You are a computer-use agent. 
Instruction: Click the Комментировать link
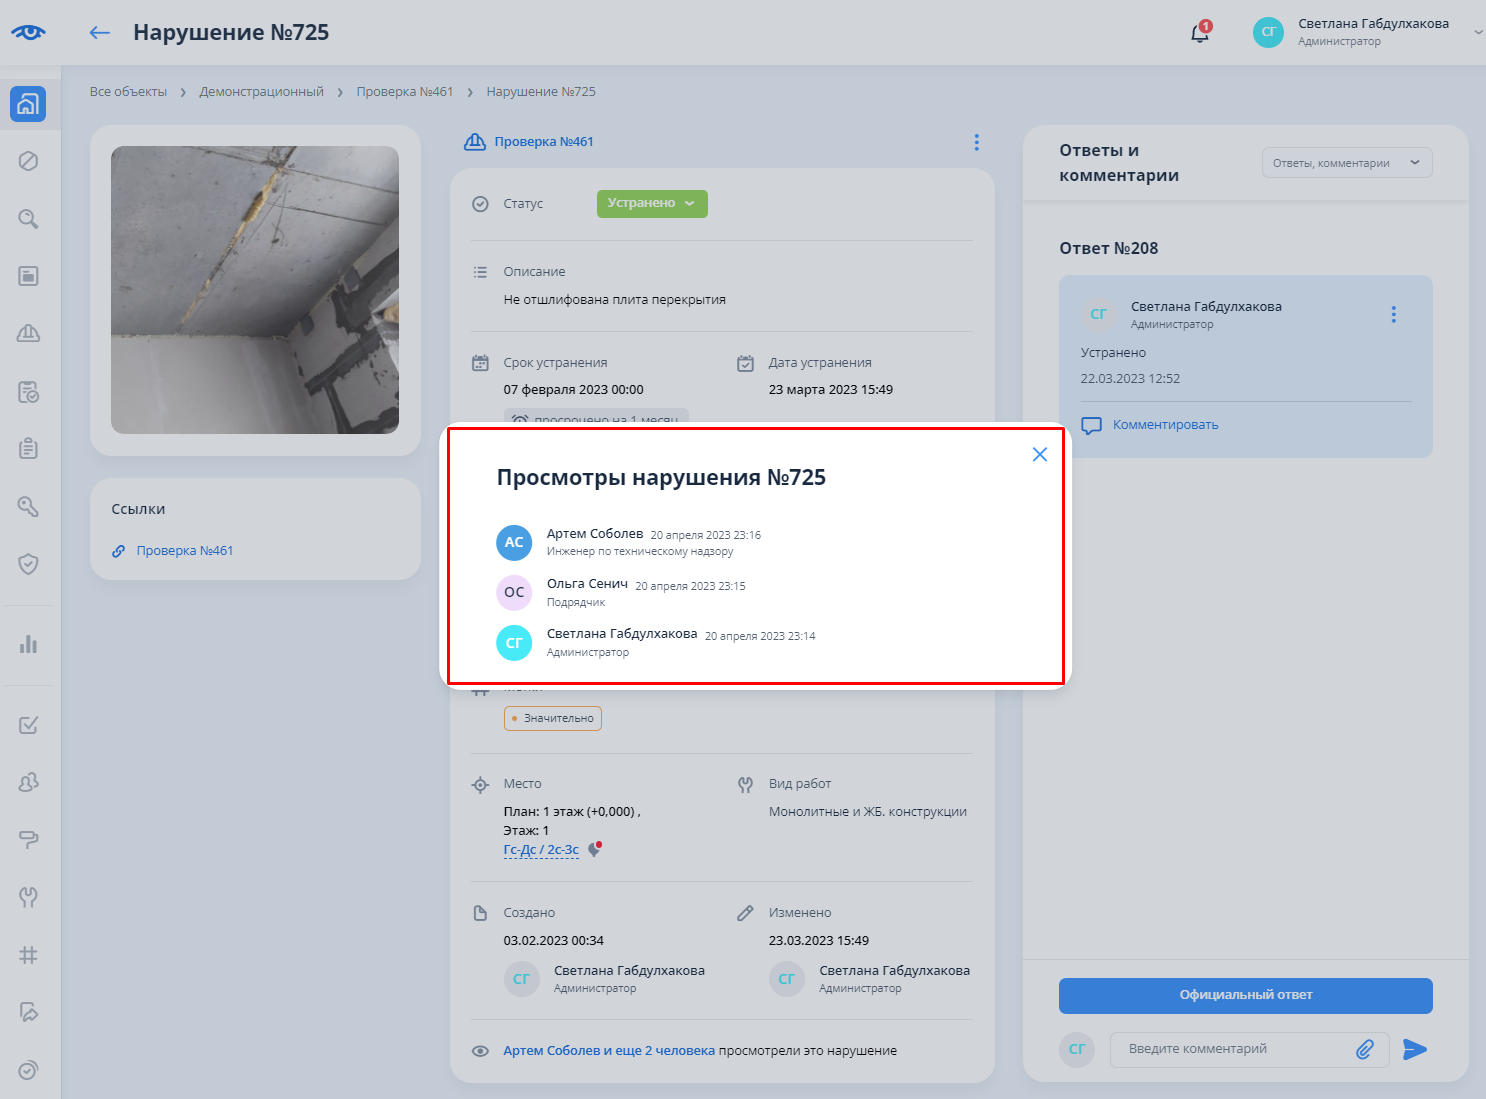(x=1165, y=425)
